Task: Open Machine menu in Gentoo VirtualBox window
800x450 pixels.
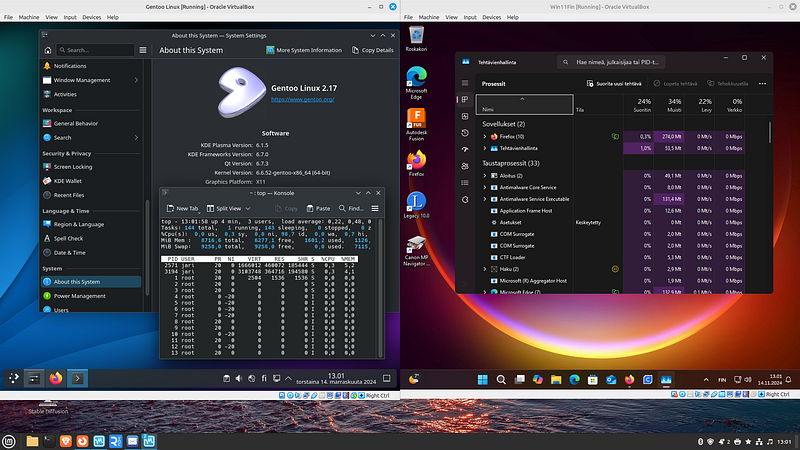Action: pos(29,17)
